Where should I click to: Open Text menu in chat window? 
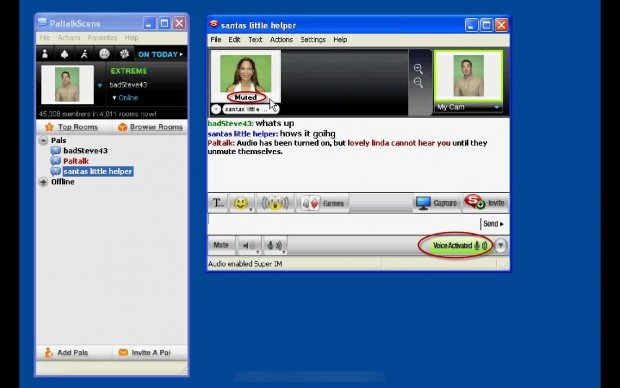pos(255,40)
